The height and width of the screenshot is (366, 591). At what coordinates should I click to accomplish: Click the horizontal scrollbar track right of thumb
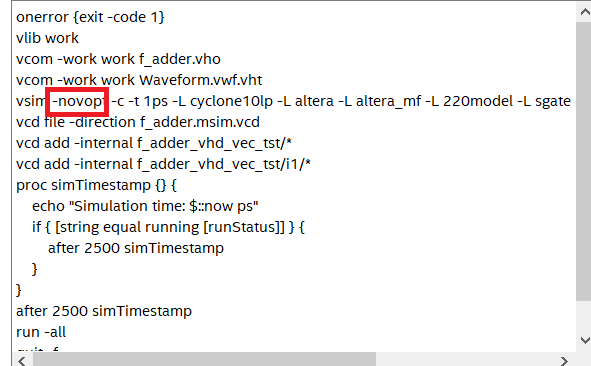click(x=465, y=360)
